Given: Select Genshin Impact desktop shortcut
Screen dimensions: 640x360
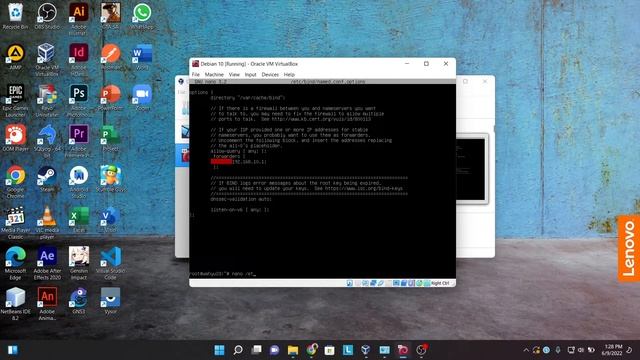Looking at the screenshot, I should pyautogui.click(x=79, y=263).
